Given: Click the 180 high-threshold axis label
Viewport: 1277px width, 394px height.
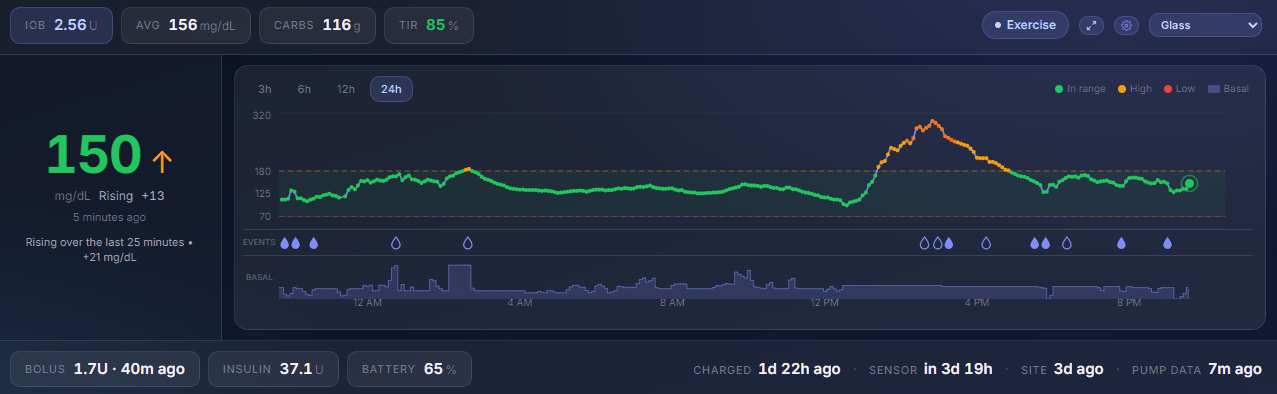Looking at the screenshot, I should (x=262, y=171).
